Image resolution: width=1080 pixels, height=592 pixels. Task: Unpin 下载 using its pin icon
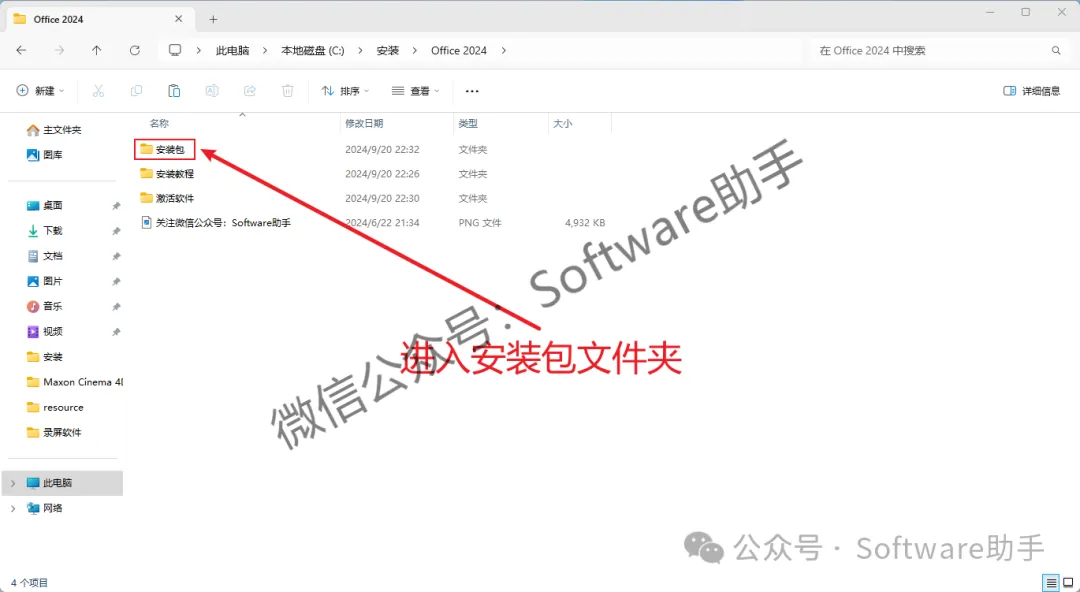coord(116,232)
